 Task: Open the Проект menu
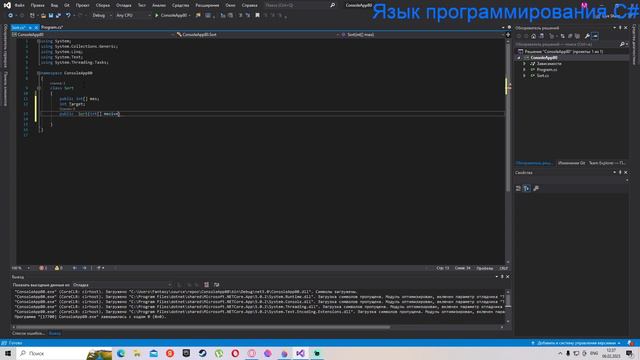click(x=82, y=5)
